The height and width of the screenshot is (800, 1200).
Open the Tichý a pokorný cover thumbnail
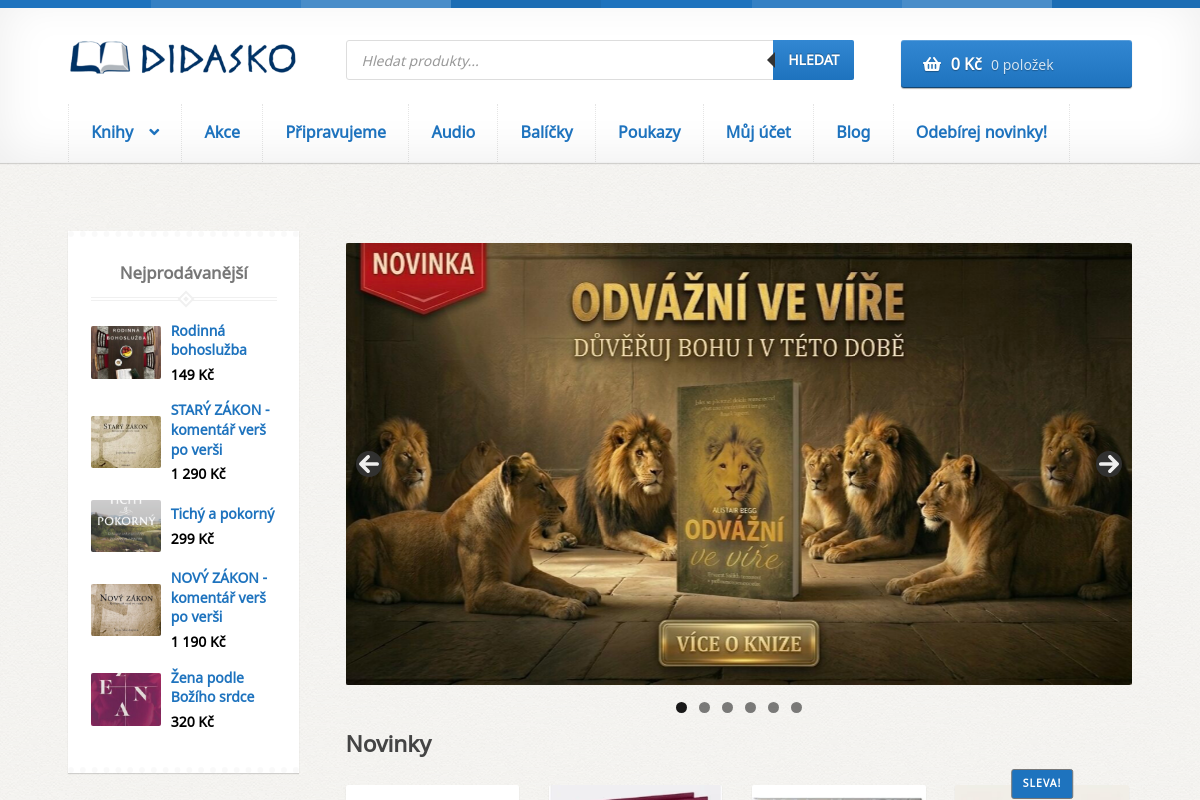126,526
